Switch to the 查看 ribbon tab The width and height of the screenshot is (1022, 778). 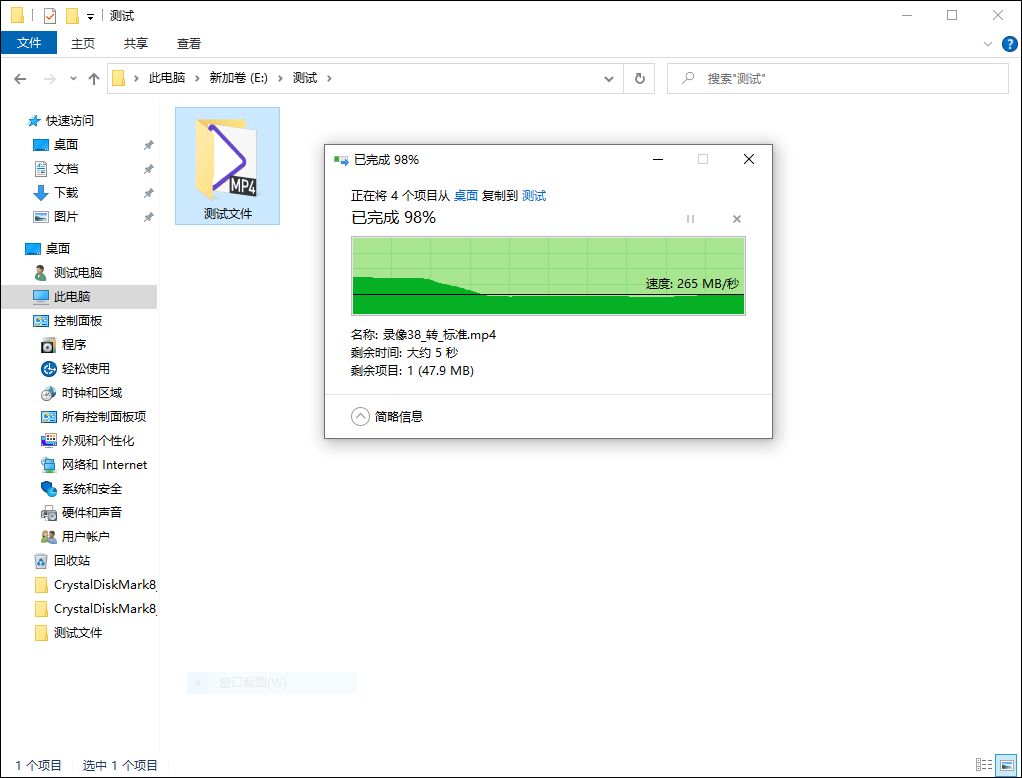click(188, 43)
